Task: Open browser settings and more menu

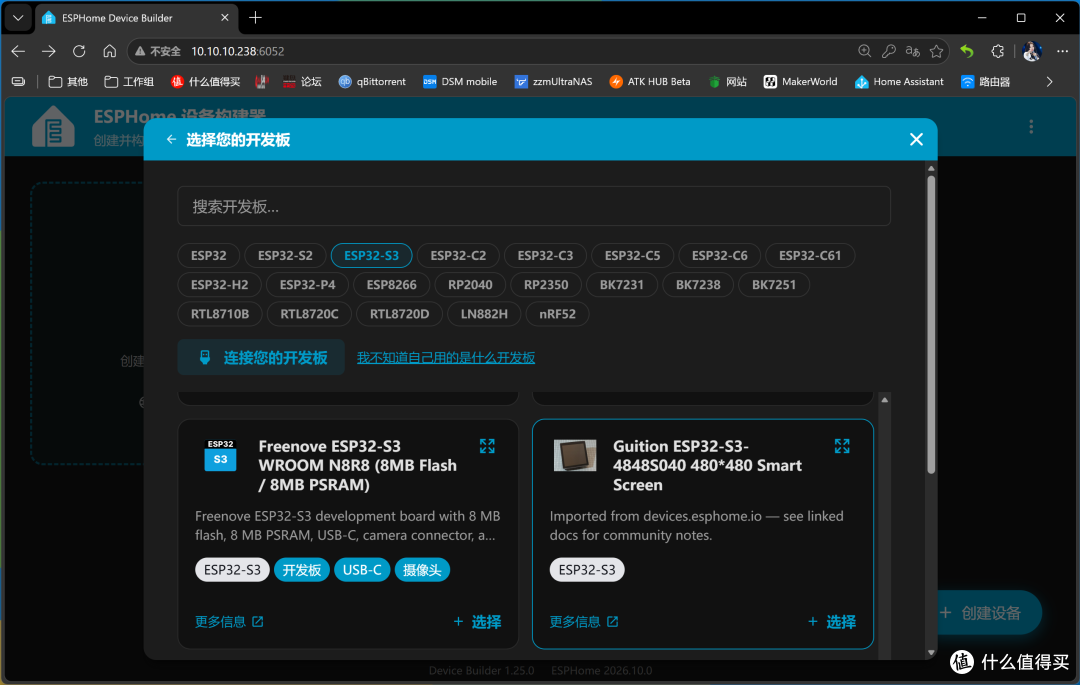Action: tap(1062, 51)
